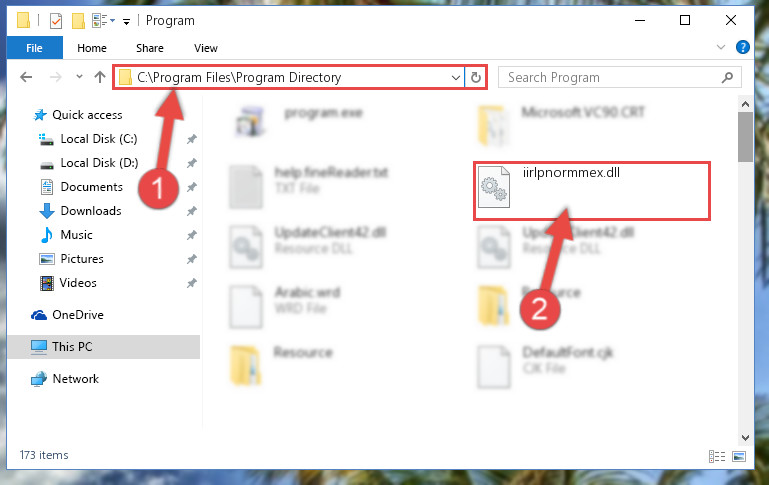Open the Help question mark icon
Viewport: 769px width, 485px height.
pyautogui.click(x=743, y=47)
